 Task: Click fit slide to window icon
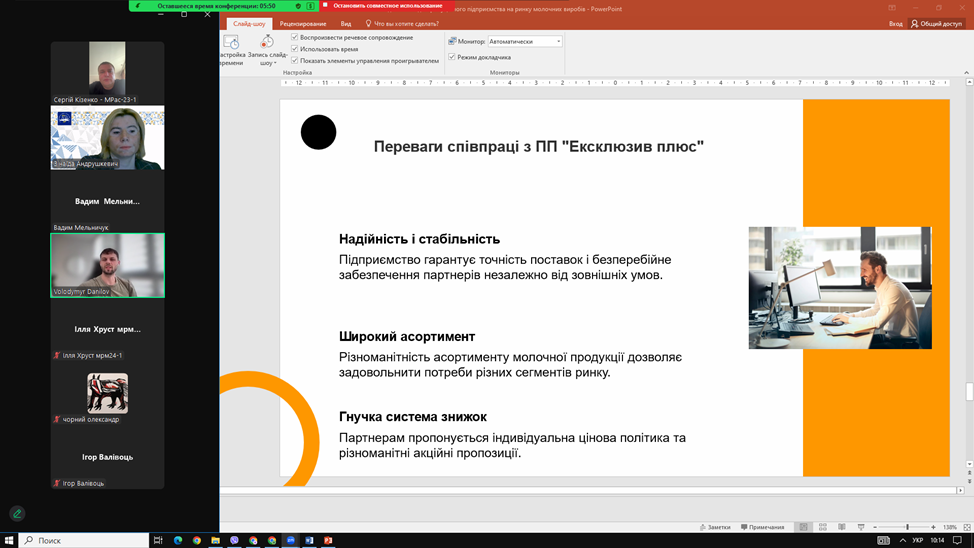pyautogui.click(x=967, y=527)
